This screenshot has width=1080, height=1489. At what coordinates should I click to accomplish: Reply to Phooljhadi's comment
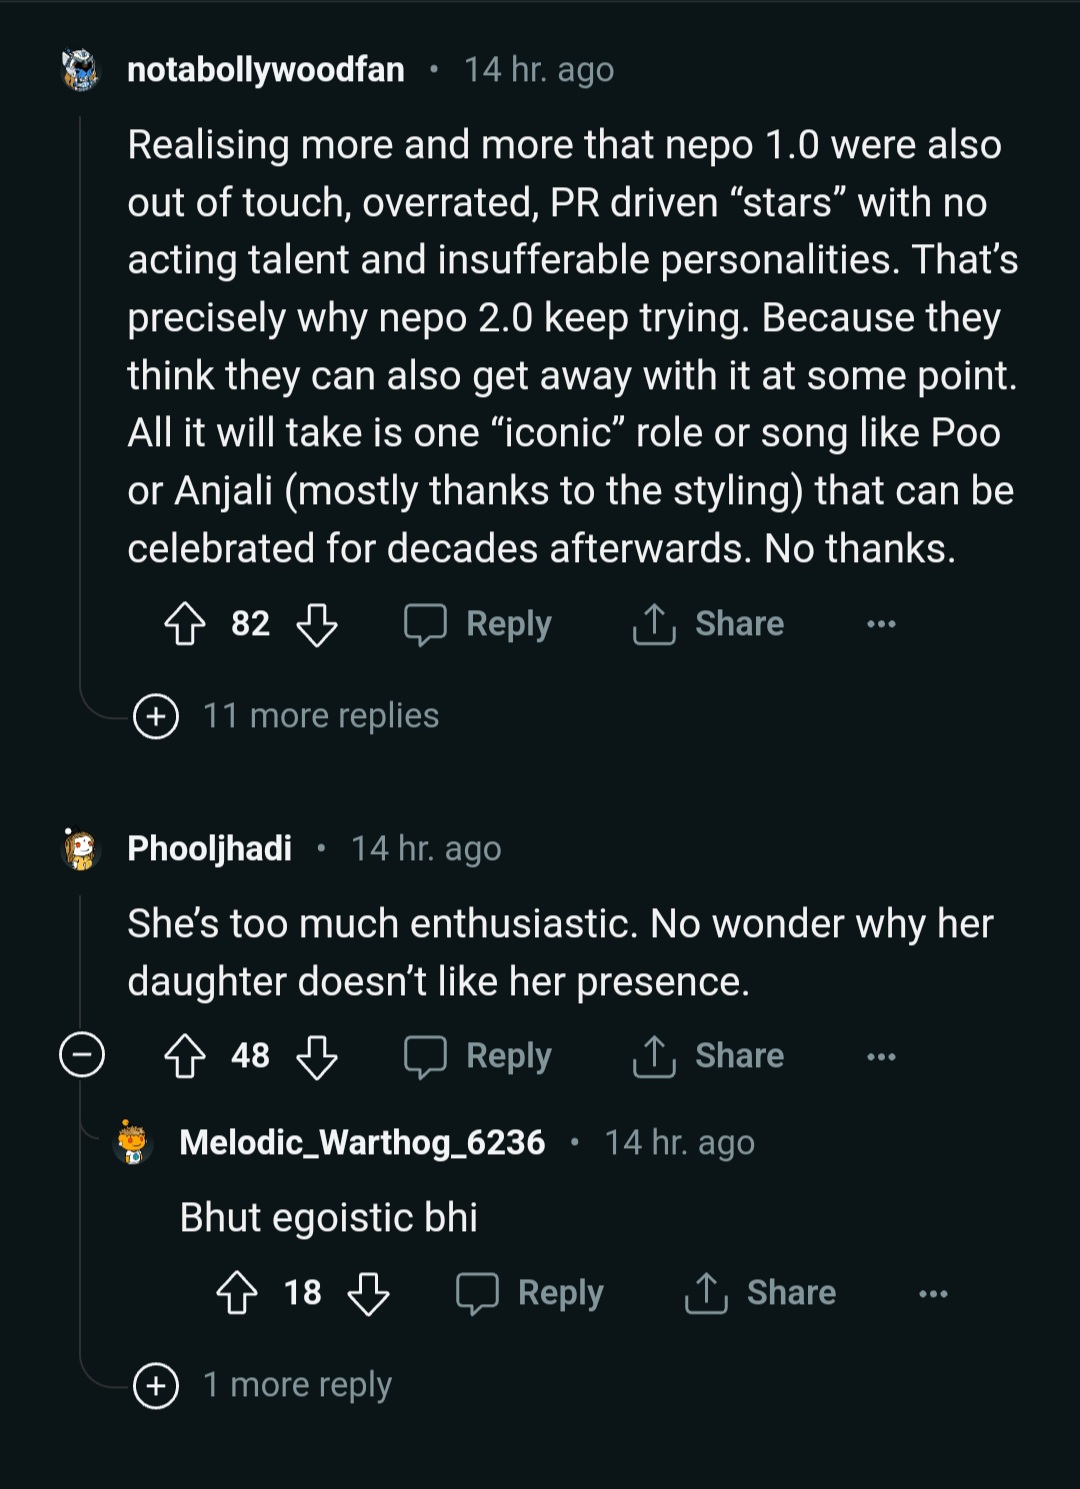[x=478, y=1056]
